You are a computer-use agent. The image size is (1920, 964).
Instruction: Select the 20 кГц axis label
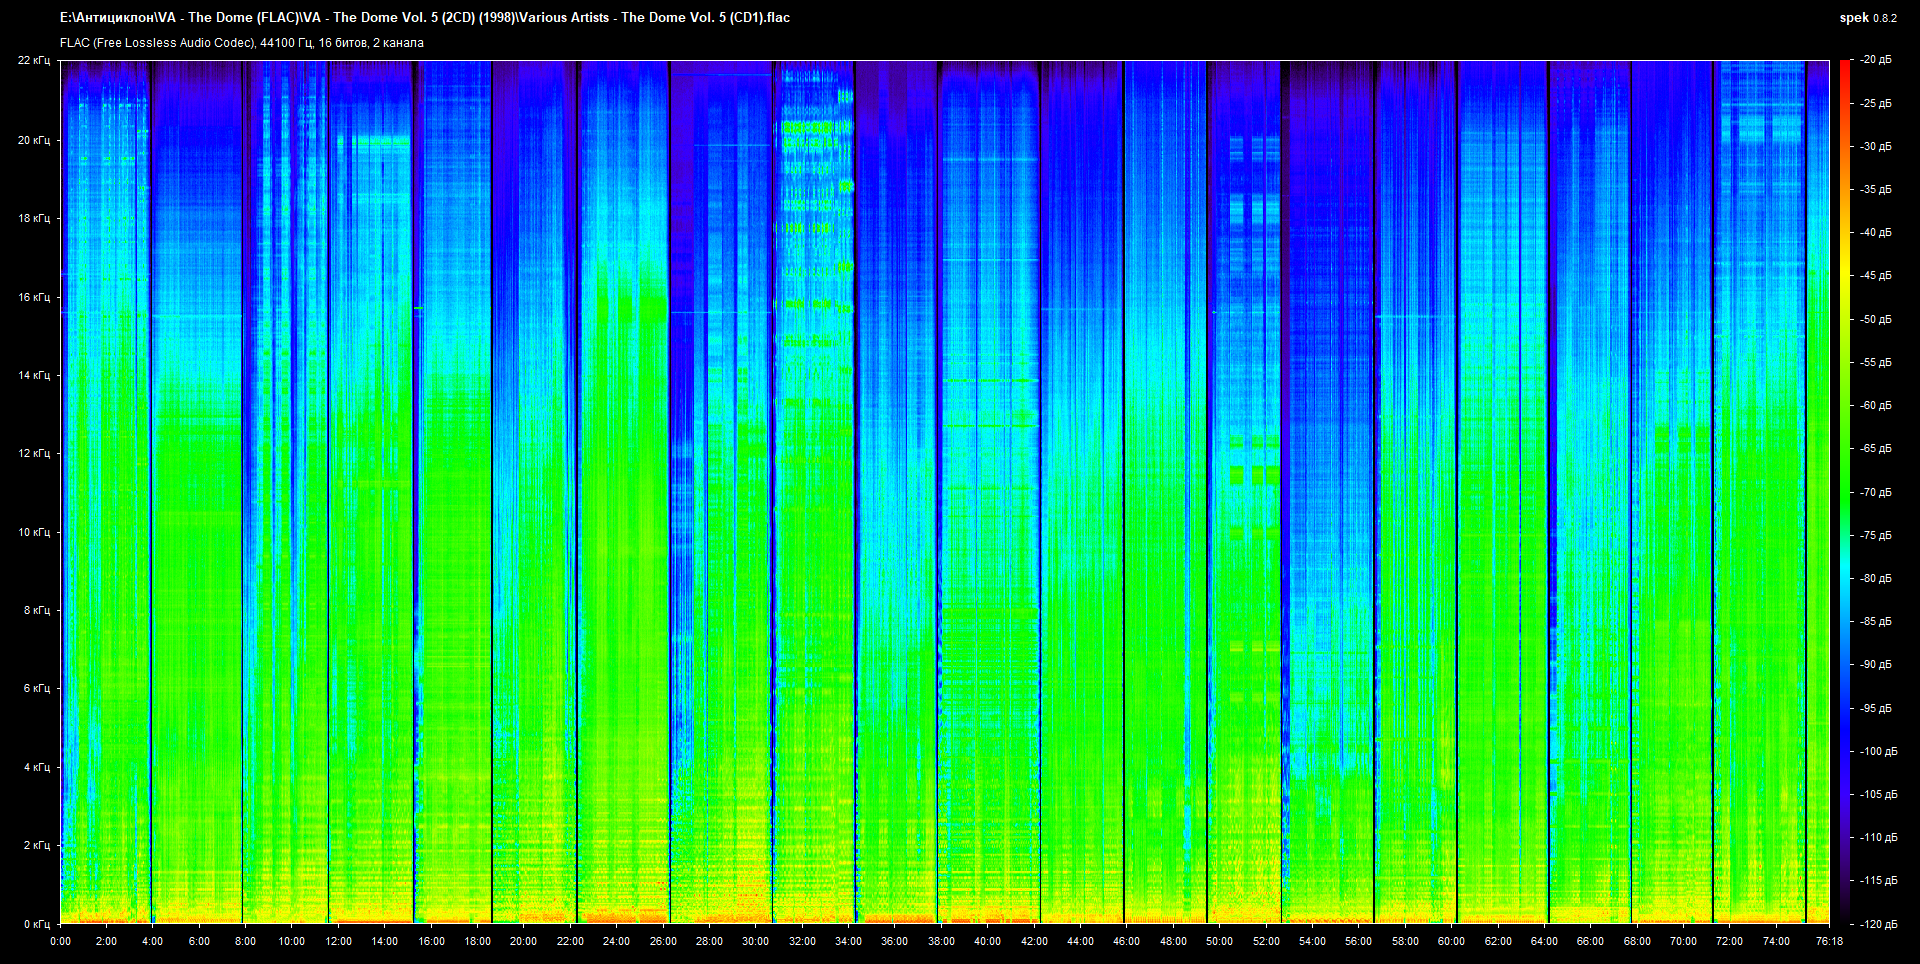tap(34, 140)
